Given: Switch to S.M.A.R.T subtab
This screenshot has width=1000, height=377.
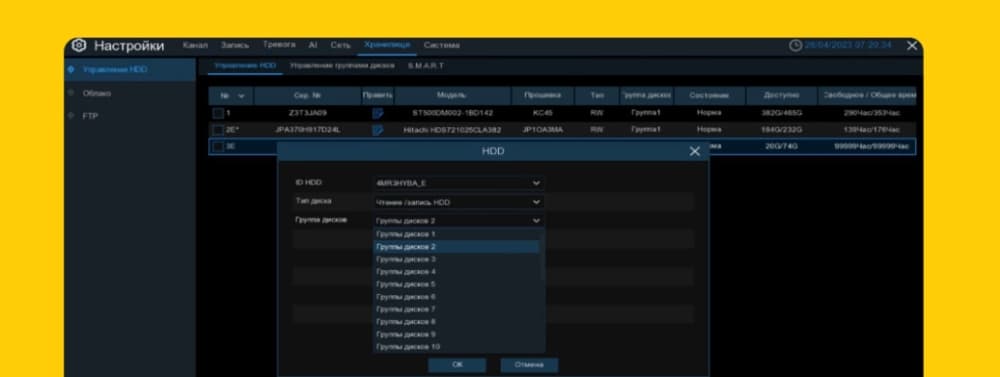Looking at the screenshot, I should click(x=425, y=66).
